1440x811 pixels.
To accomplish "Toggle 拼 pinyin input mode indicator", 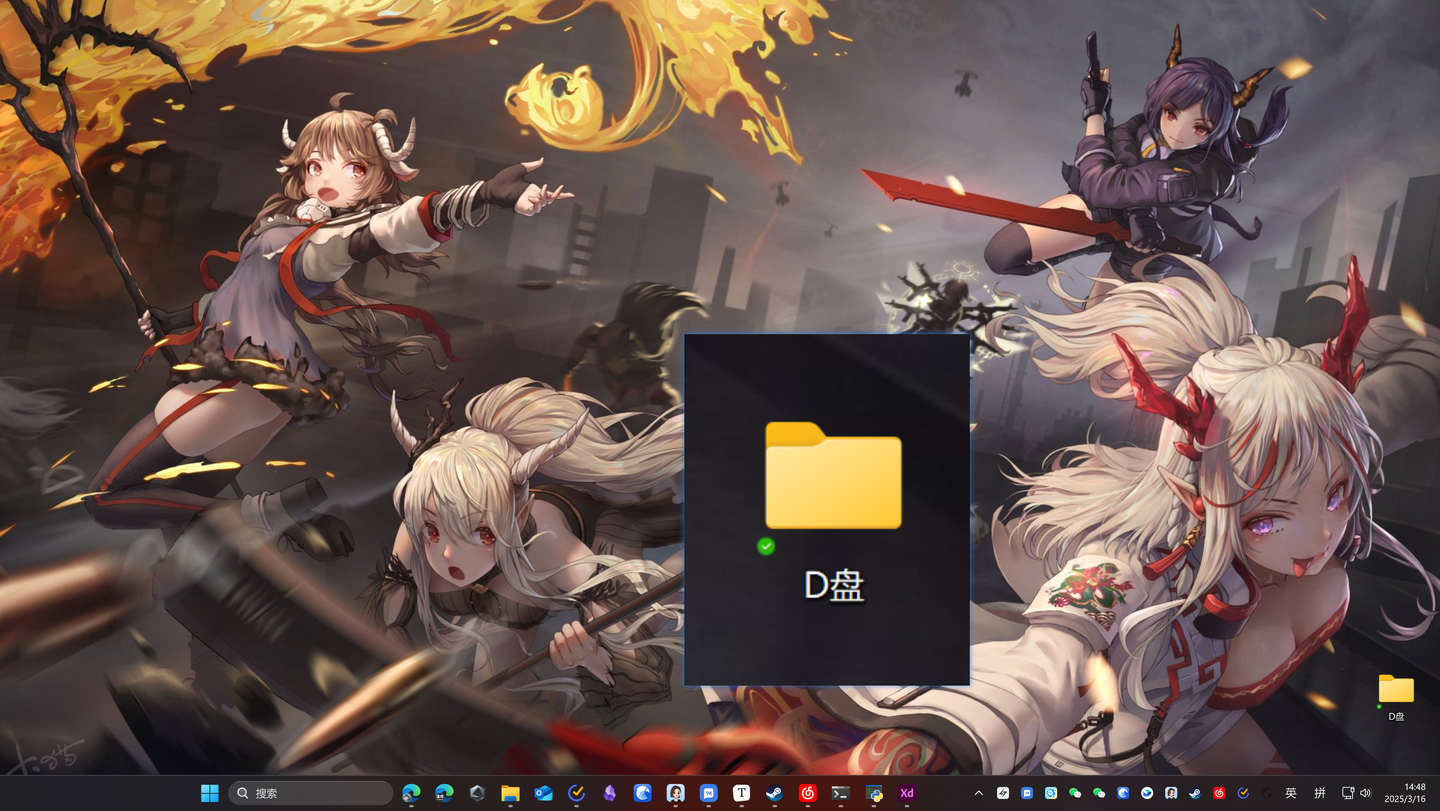I will [x=1320, y=793].
